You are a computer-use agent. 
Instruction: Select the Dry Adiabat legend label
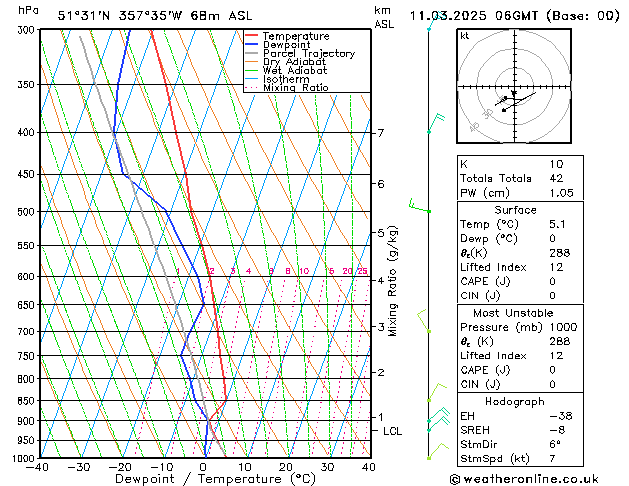(294, 62)
